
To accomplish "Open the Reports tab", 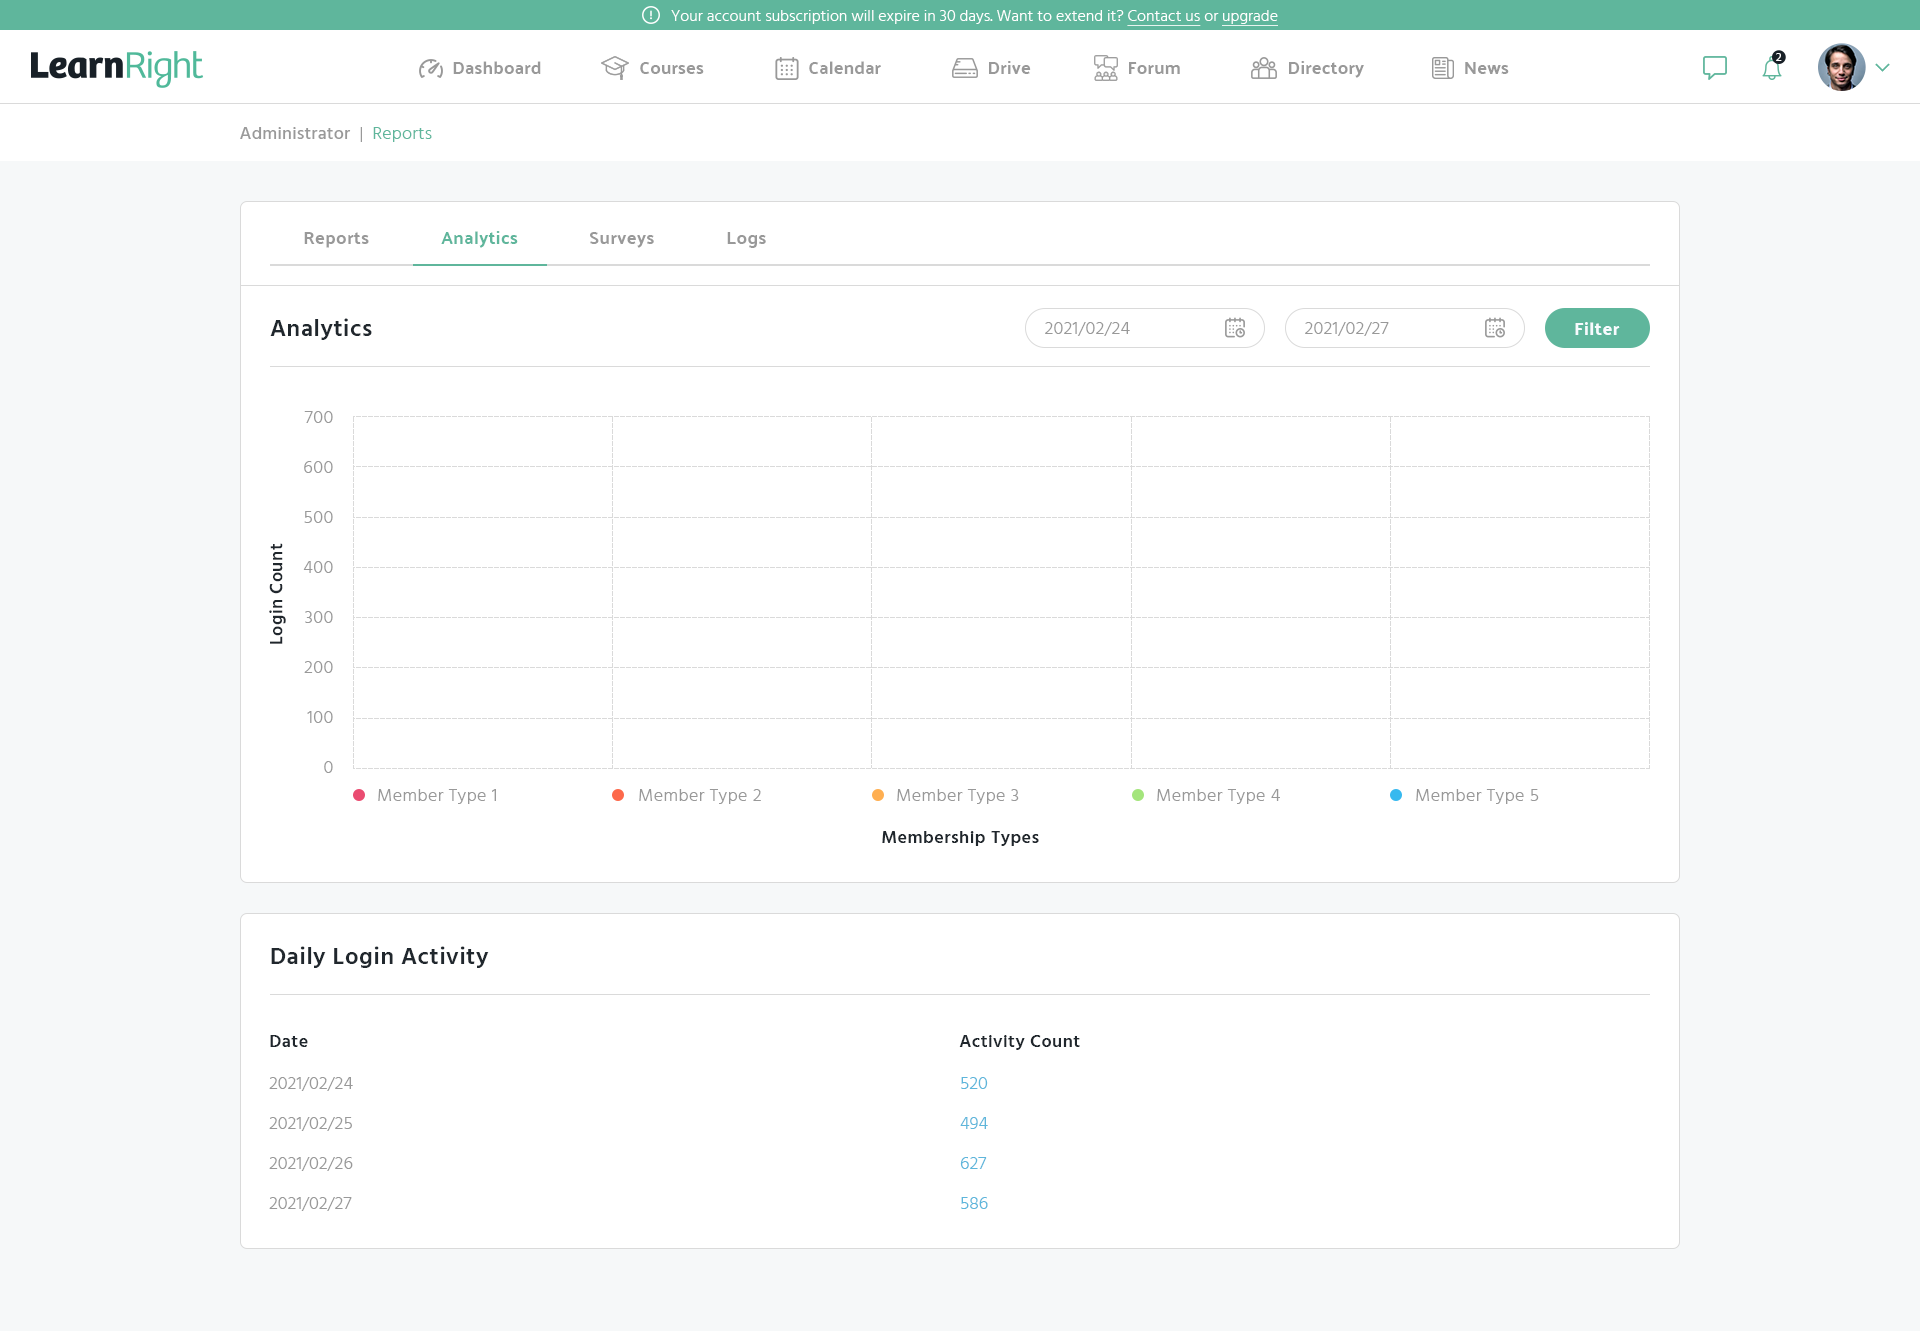I will [336, 238].
